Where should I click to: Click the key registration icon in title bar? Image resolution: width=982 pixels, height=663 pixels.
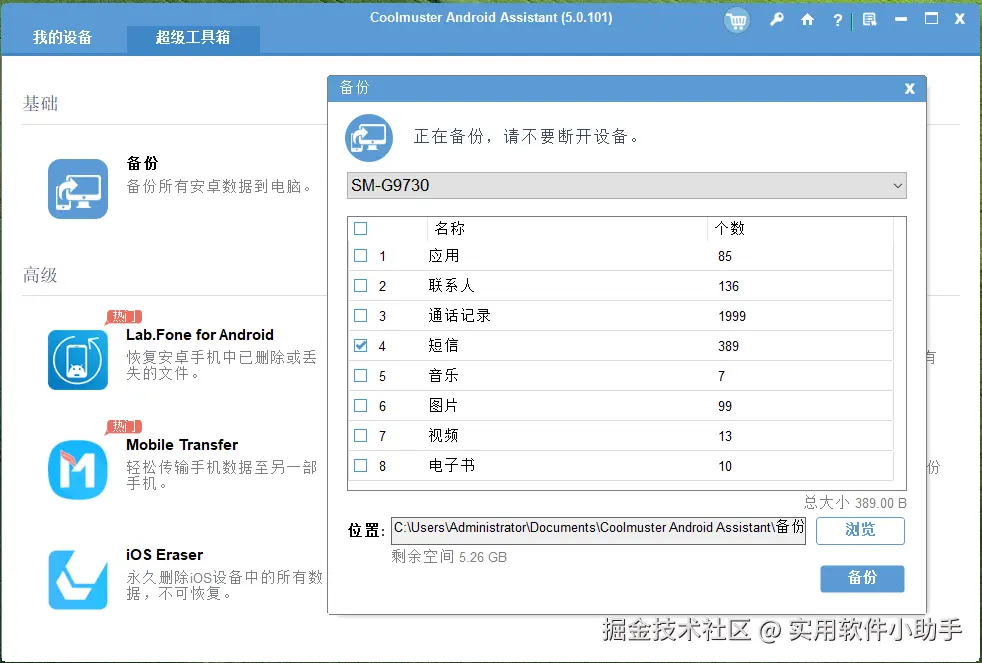coord(777,19)
